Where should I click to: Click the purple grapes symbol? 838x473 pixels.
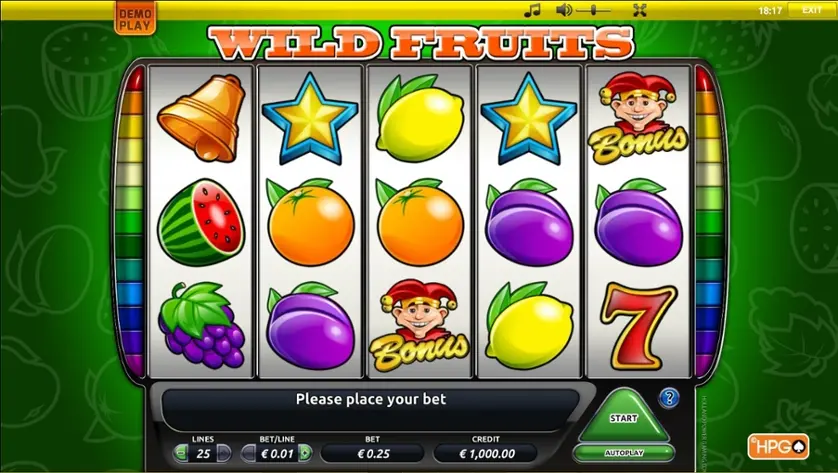point(201,325)
